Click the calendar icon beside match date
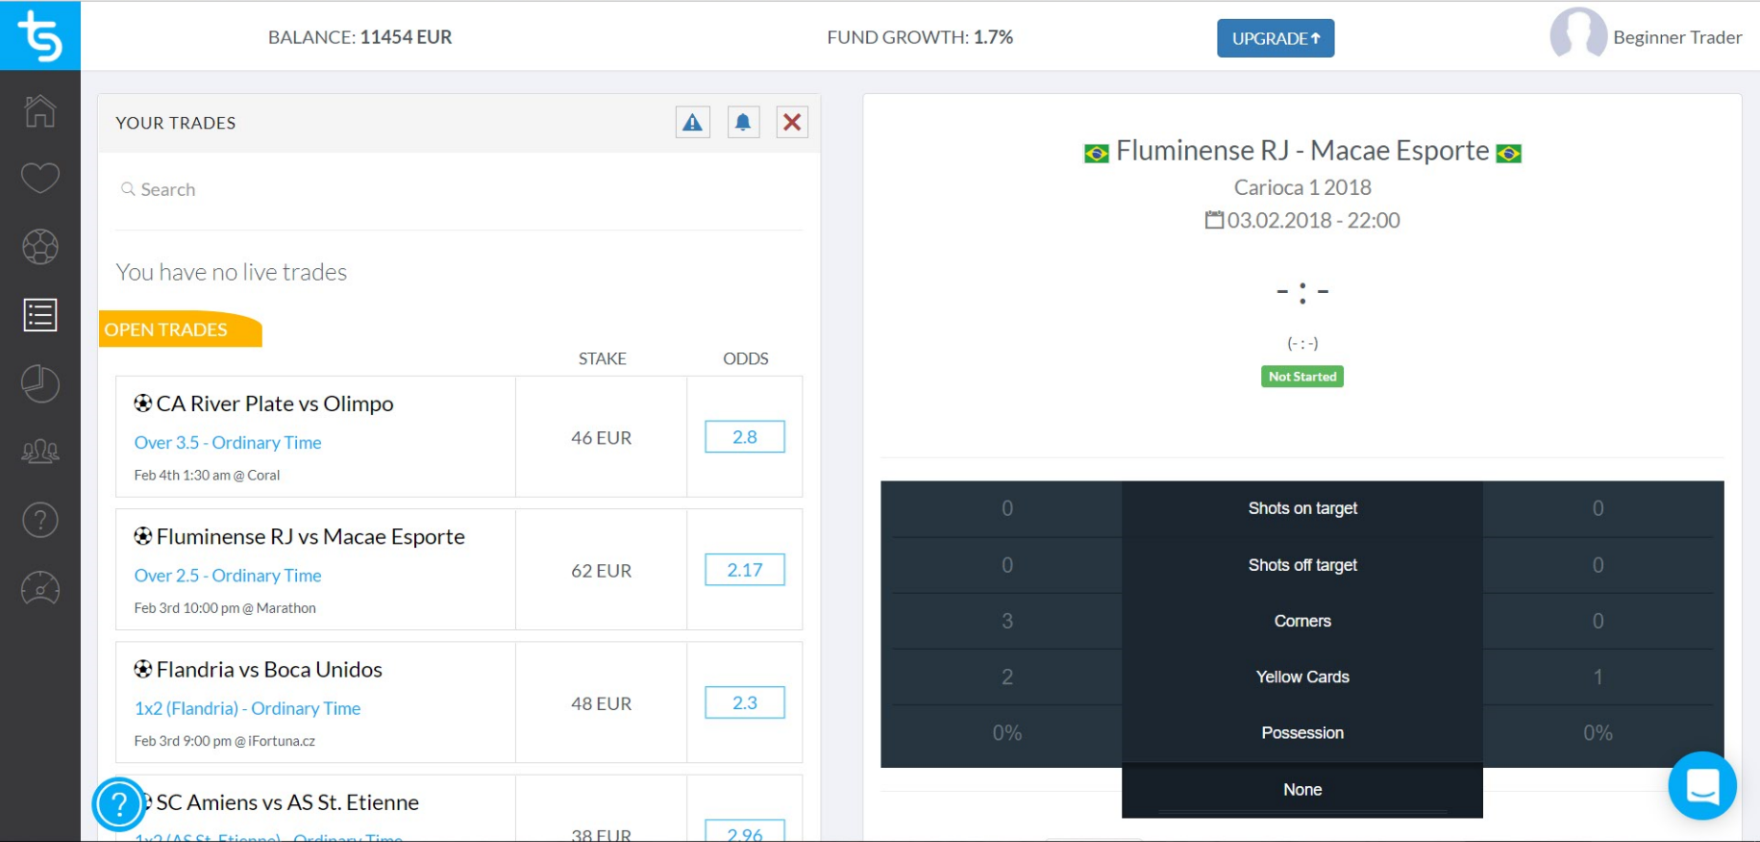Viewport: 1760px width, 842px height. tap(1214, 219)
